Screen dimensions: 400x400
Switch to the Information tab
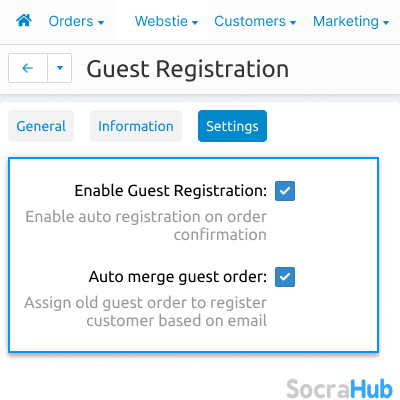click(x=136, y=126)
